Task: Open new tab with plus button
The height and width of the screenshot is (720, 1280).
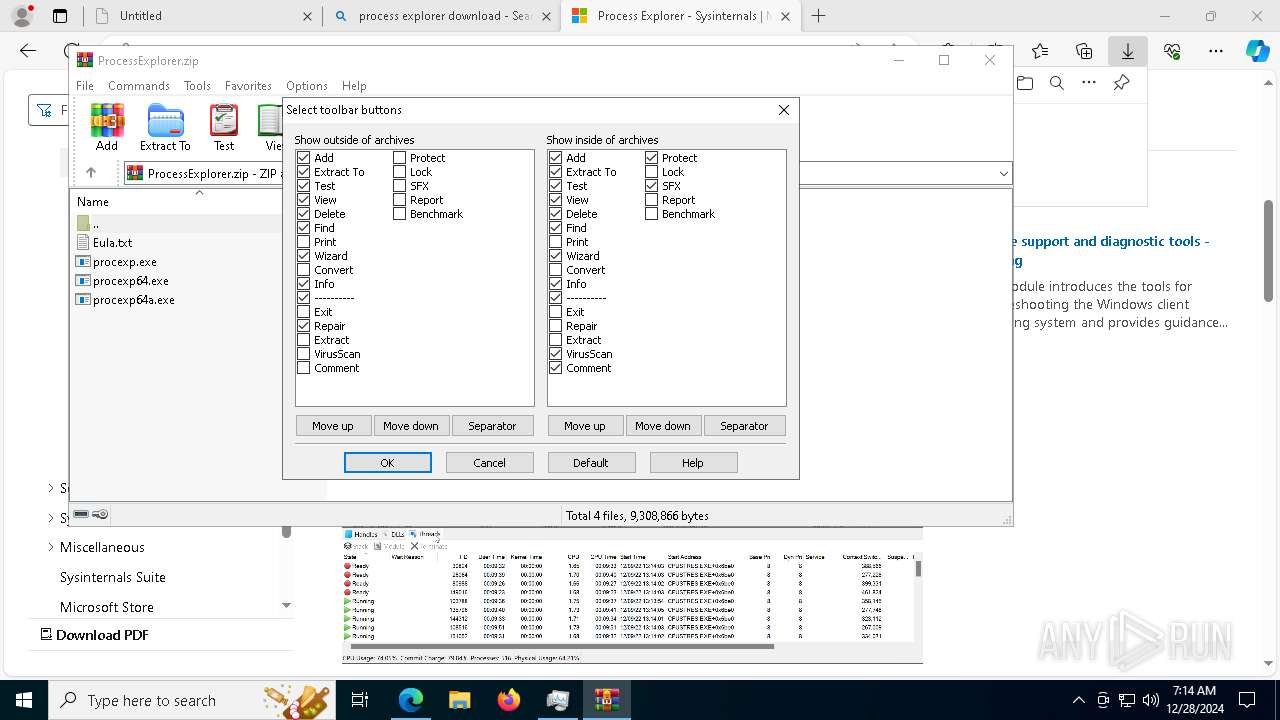Action: (819, 16)
